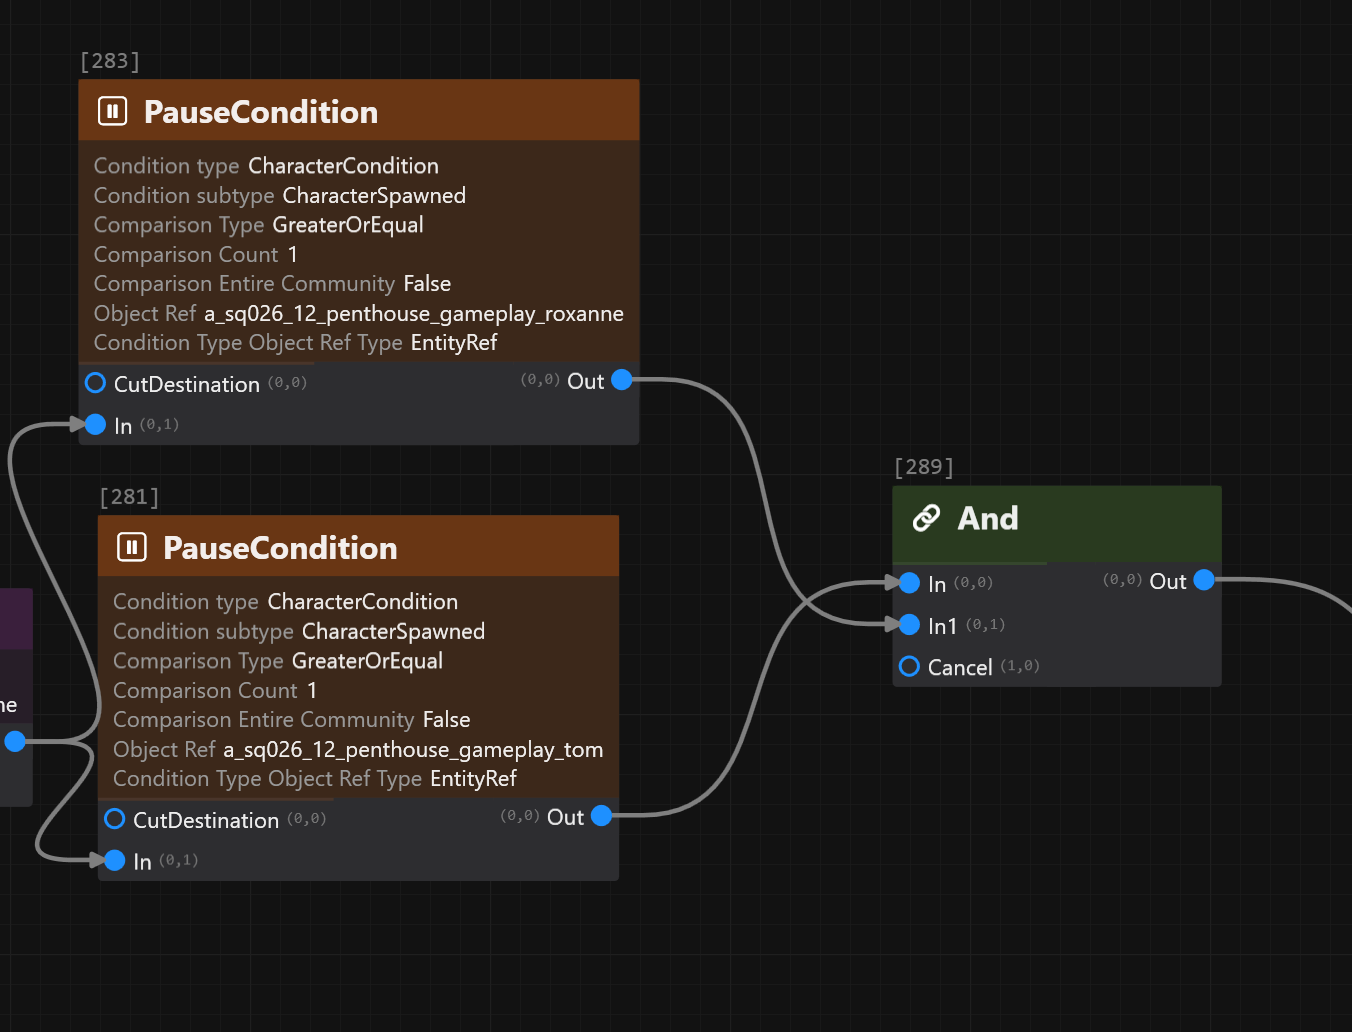Select the Cancel port on the And node
The height and width of the screenshot is (1032, 1352).
909,666
